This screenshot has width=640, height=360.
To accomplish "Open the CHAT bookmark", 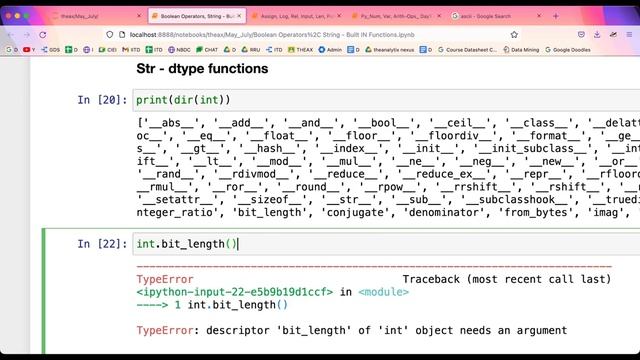I will 207,50.
